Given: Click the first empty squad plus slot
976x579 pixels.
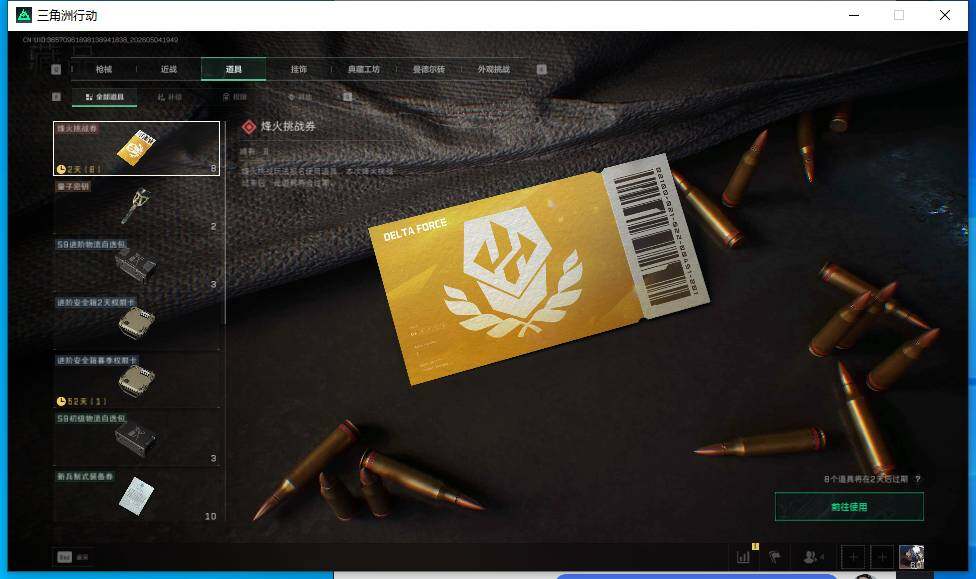Looking at the screenshot, I should coord(853,557).
